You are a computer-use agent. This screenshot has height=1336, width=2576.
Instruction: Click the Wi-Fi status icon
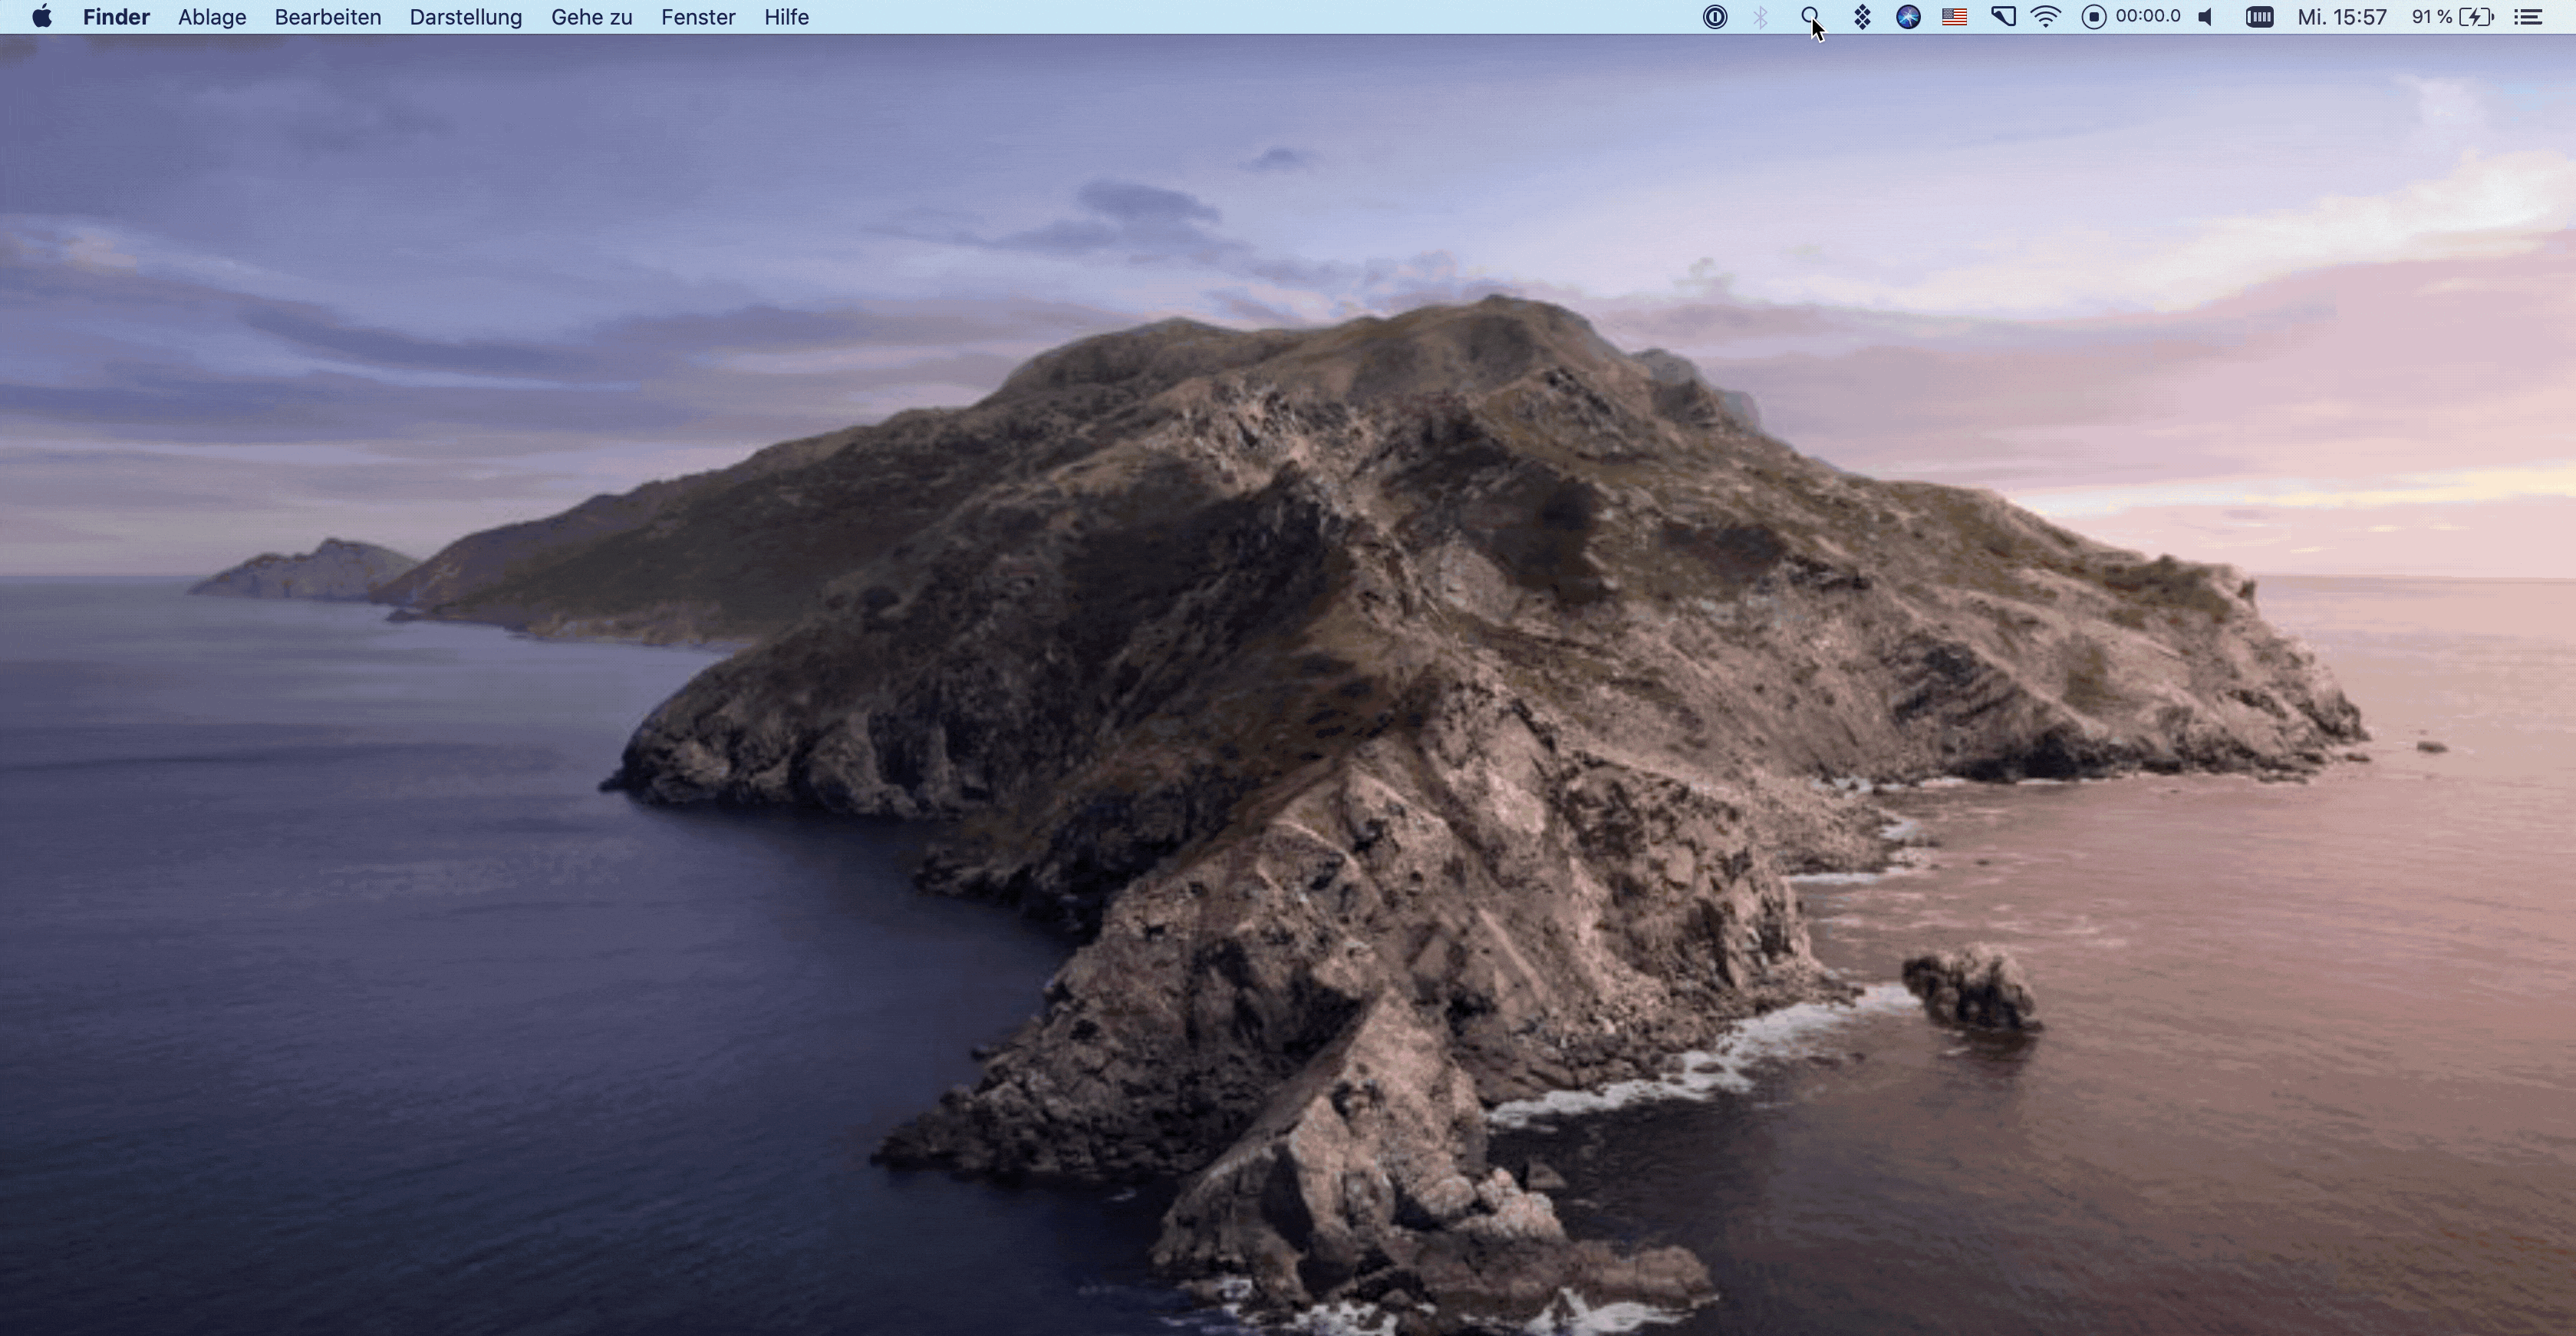click(x=2047, y=17)
